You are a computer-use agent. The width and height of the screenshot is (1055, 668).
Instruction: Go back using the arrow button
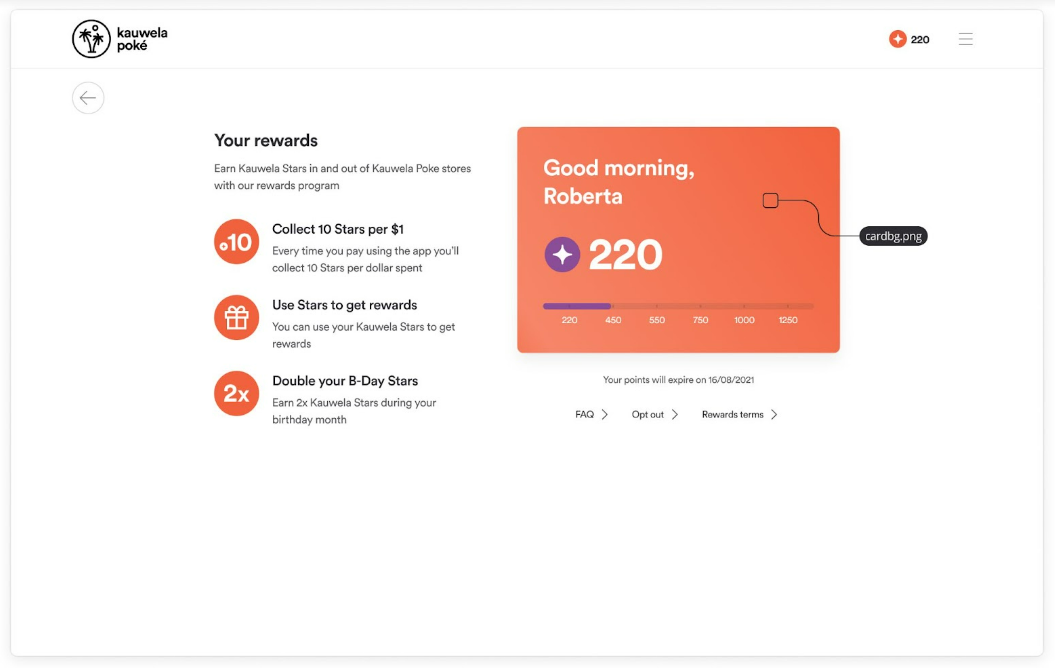tap(88, 97)
